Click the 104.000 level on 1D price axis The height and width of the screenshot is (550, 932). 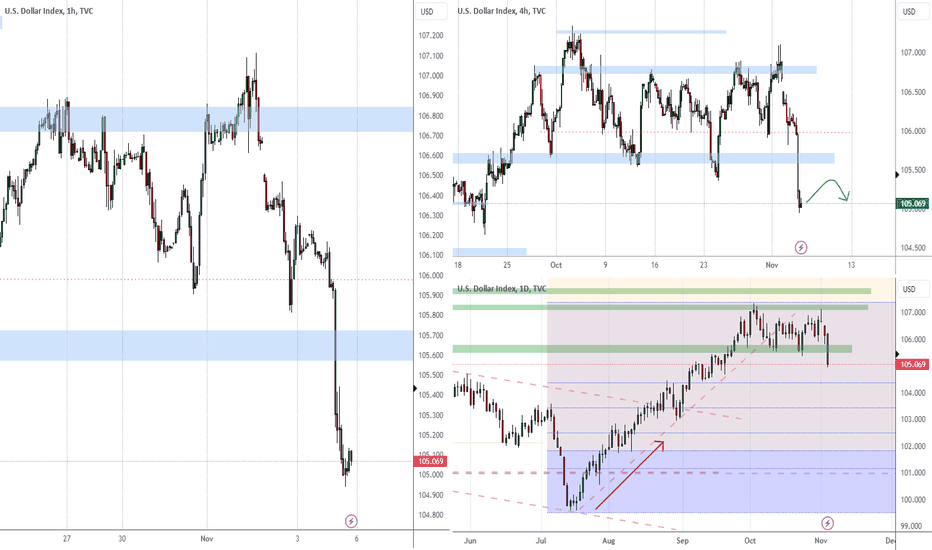[x=913, y=393]
